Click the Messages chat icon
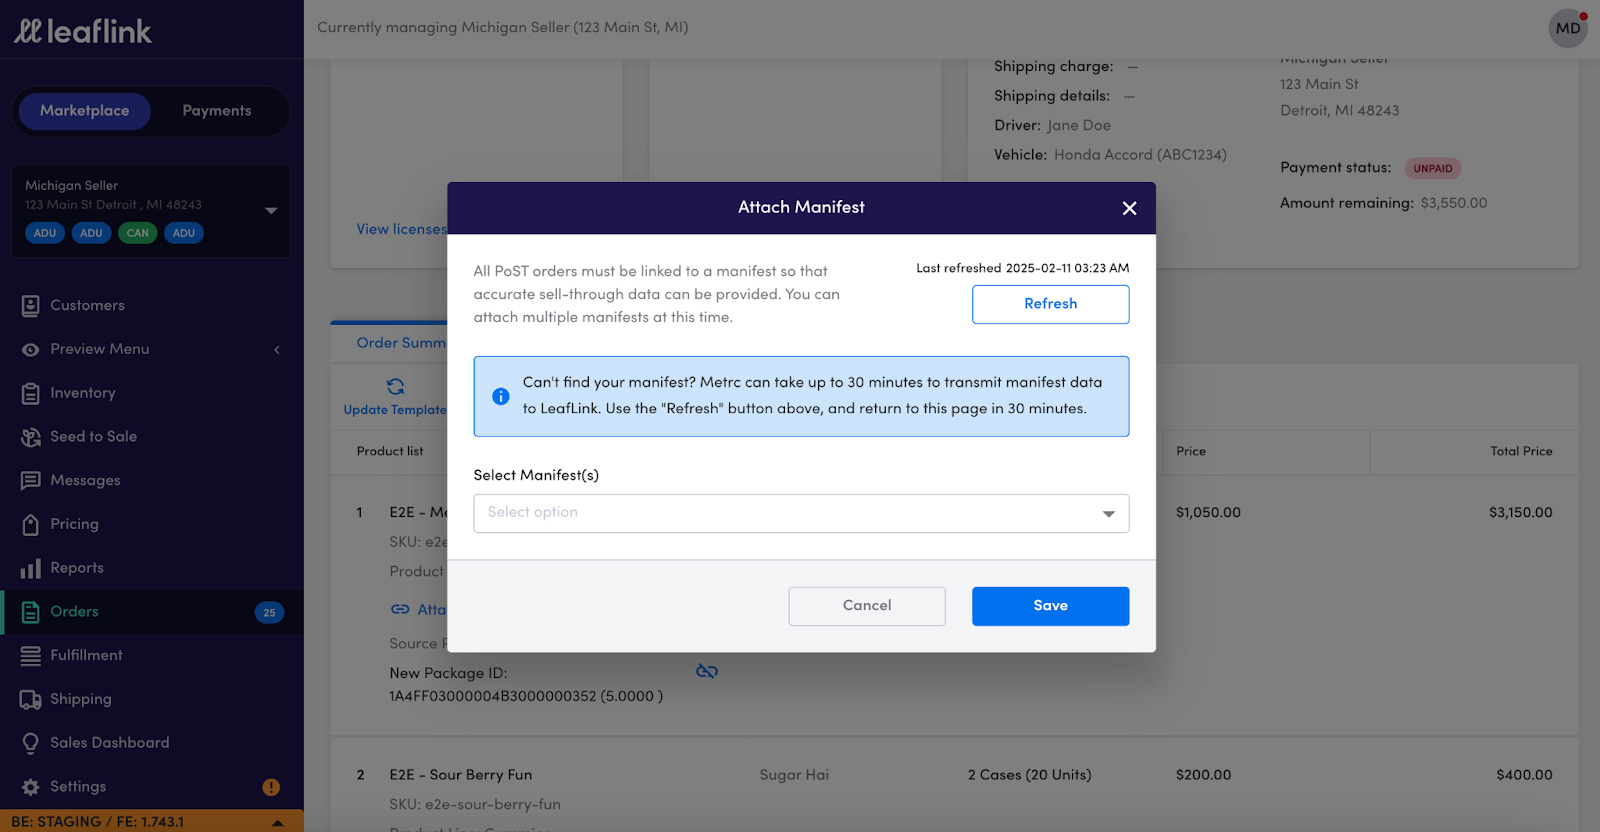Image resolution: width=1600 pixels, height=832 pixels. coord(31,481)
